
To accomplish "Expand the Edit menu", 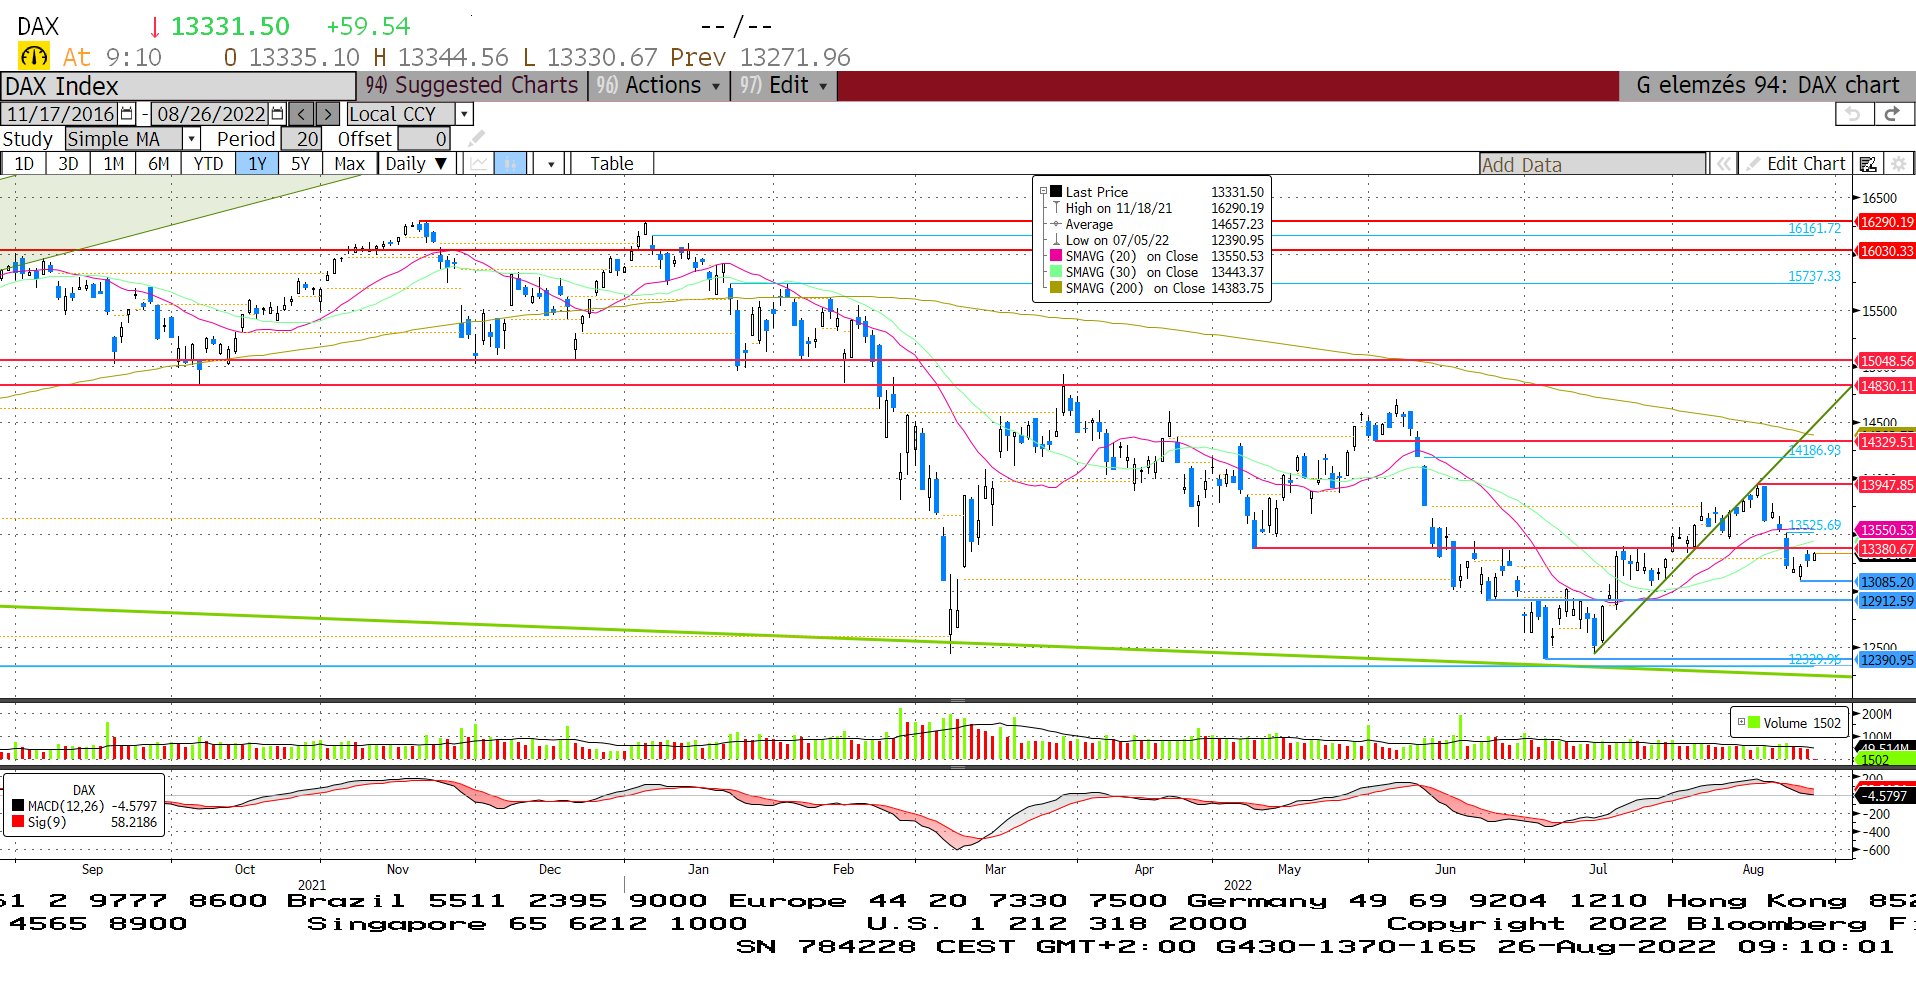I will point(784,86).
